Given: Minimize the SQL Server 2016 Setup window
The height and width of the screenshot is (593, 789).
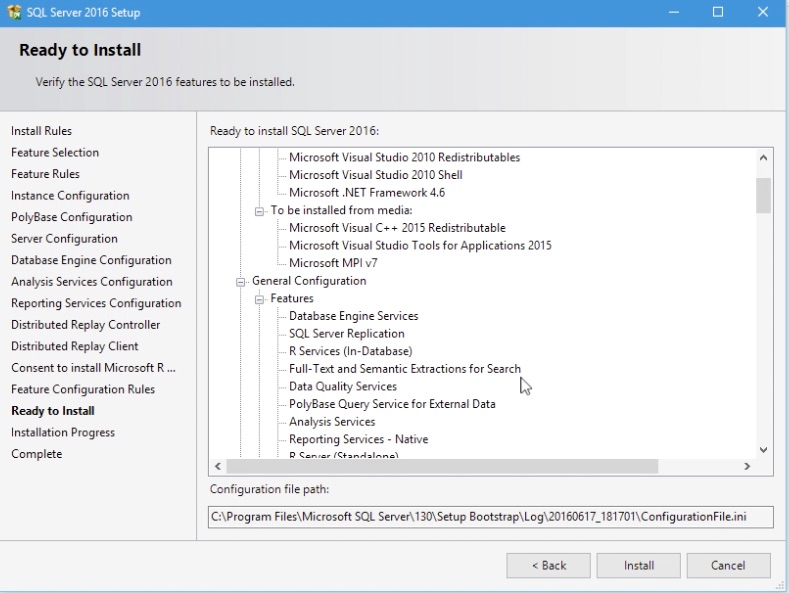Looking at the screenshot, I should click(674, 12).
